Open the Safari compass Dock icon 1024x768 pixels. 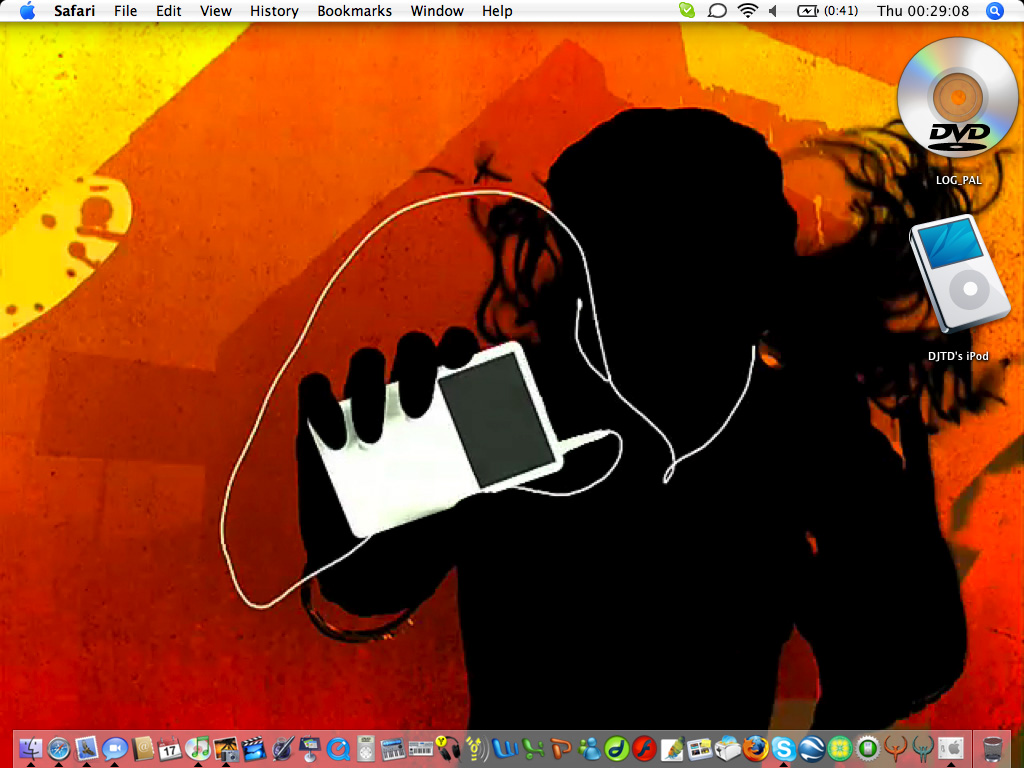tap(59, 748)
